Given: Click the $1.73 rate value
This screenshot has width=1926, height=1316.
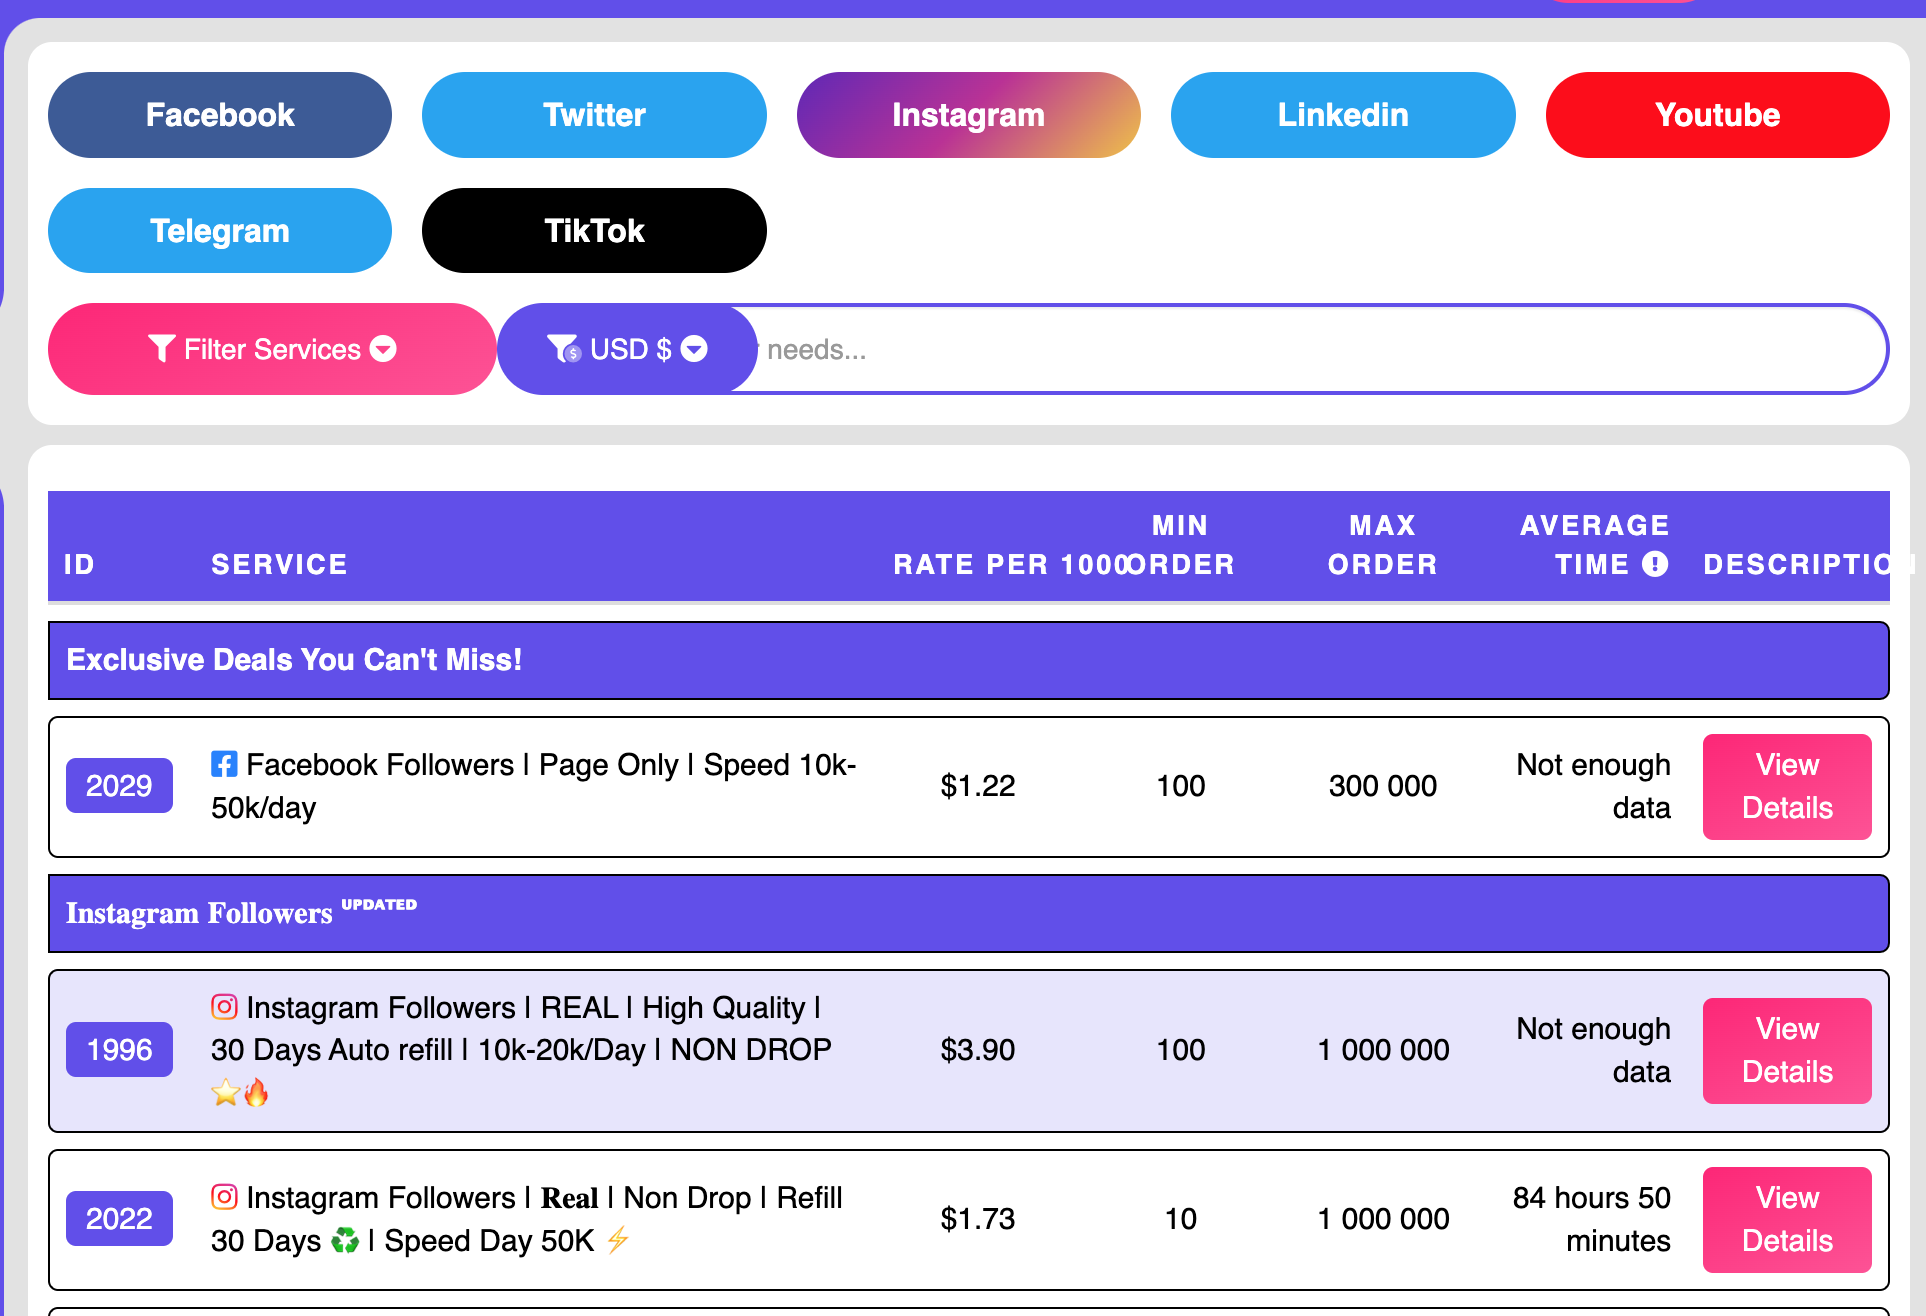Looking at the screenshot, I should coord(977,1219).
